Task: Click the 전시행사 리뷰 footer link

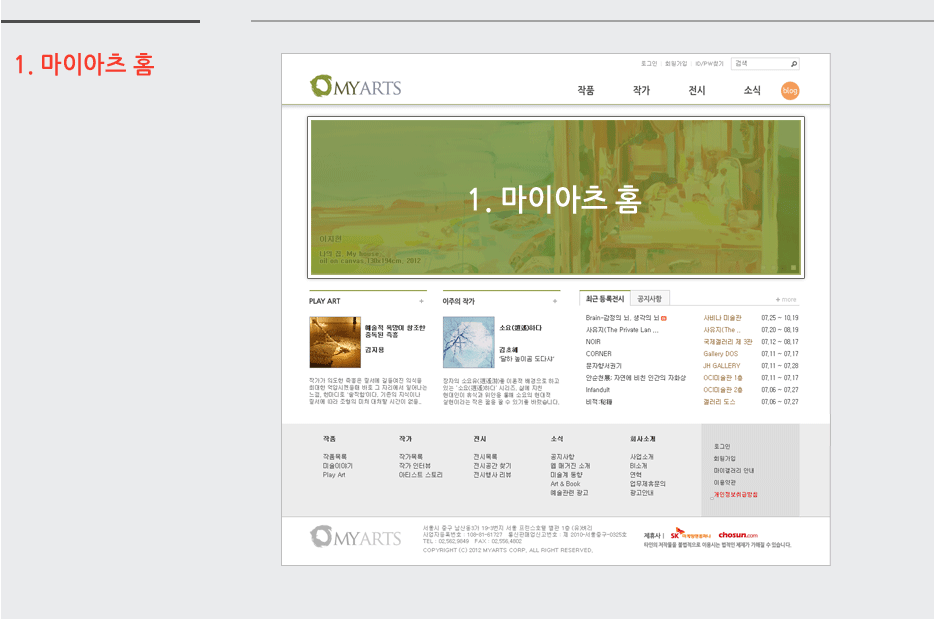Action: [492, 475]
